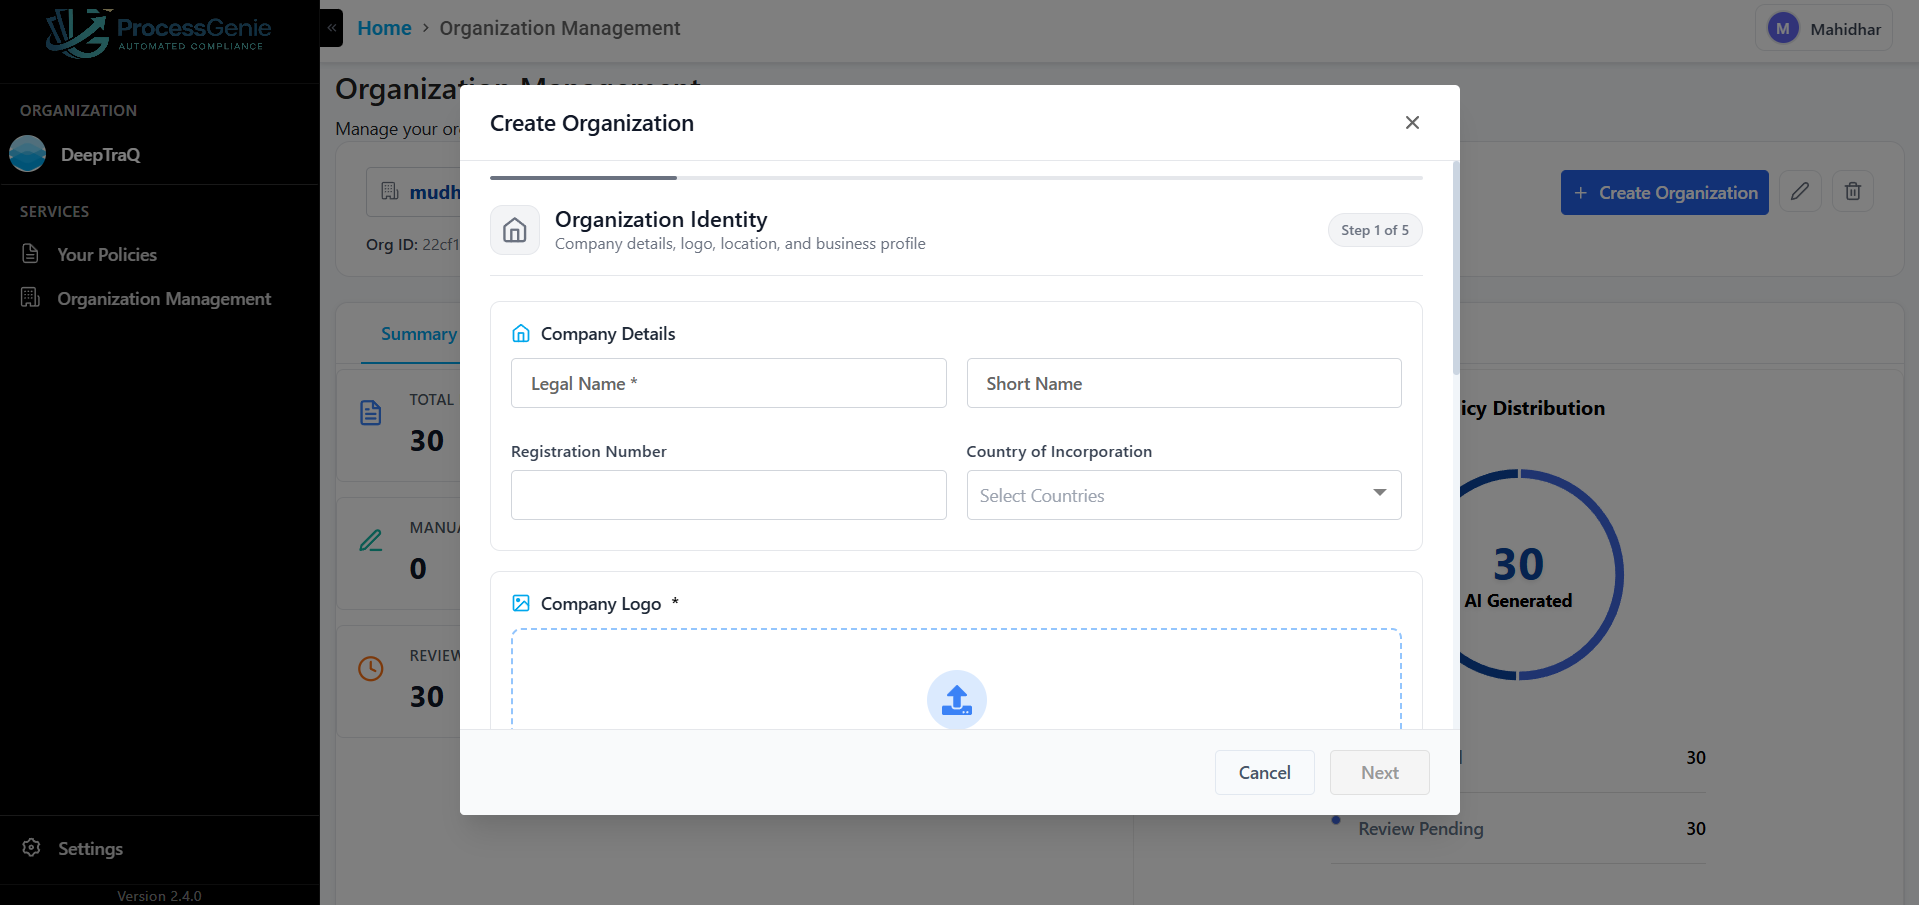The width and height of the screenshot is (1919, 905).
Task: Click the 30 AI Generated donut chart
Action: tap(1519, 575)
